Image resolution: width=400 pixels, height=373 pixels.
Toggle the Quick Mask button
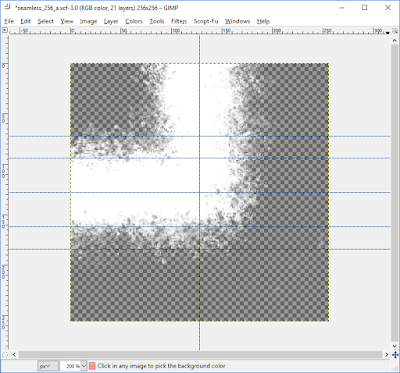tap(5, 354)
